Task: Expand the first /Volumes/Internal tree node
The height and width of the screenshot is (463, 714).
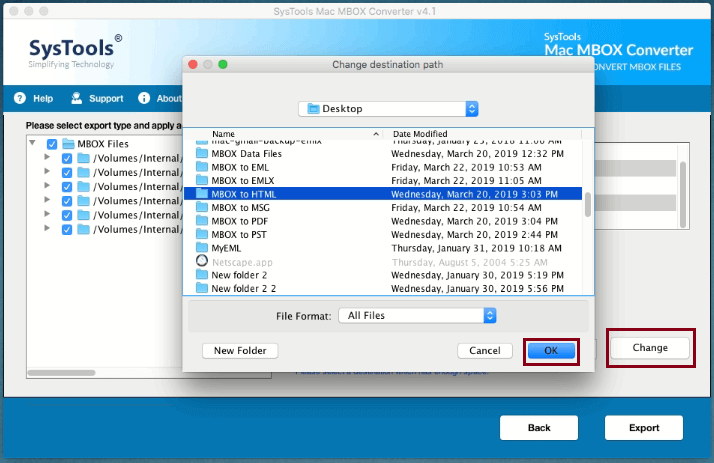Action: [47, 157]
